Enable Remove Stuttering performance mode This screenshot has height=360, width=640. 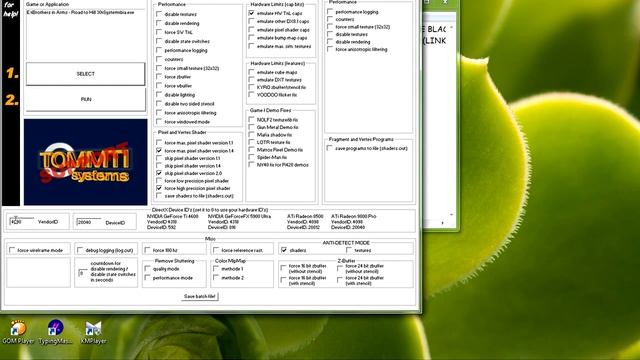147,278
